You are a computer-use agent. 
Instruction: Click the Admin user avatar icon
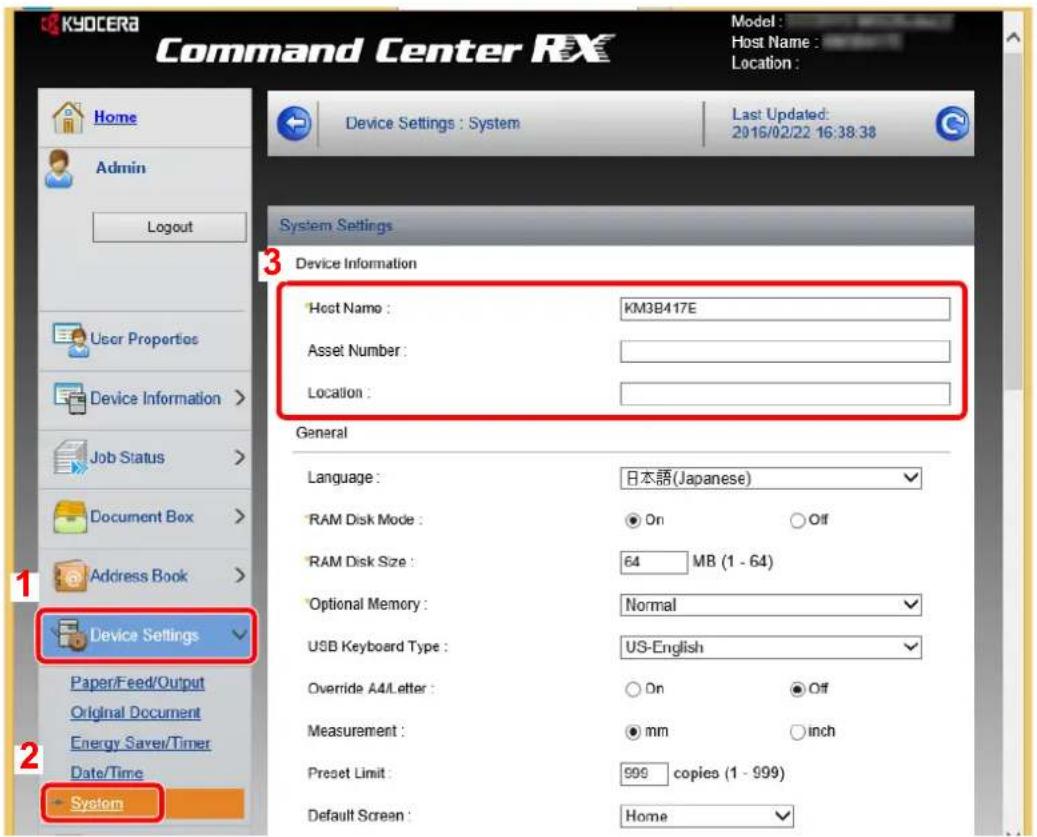[59, 169]
